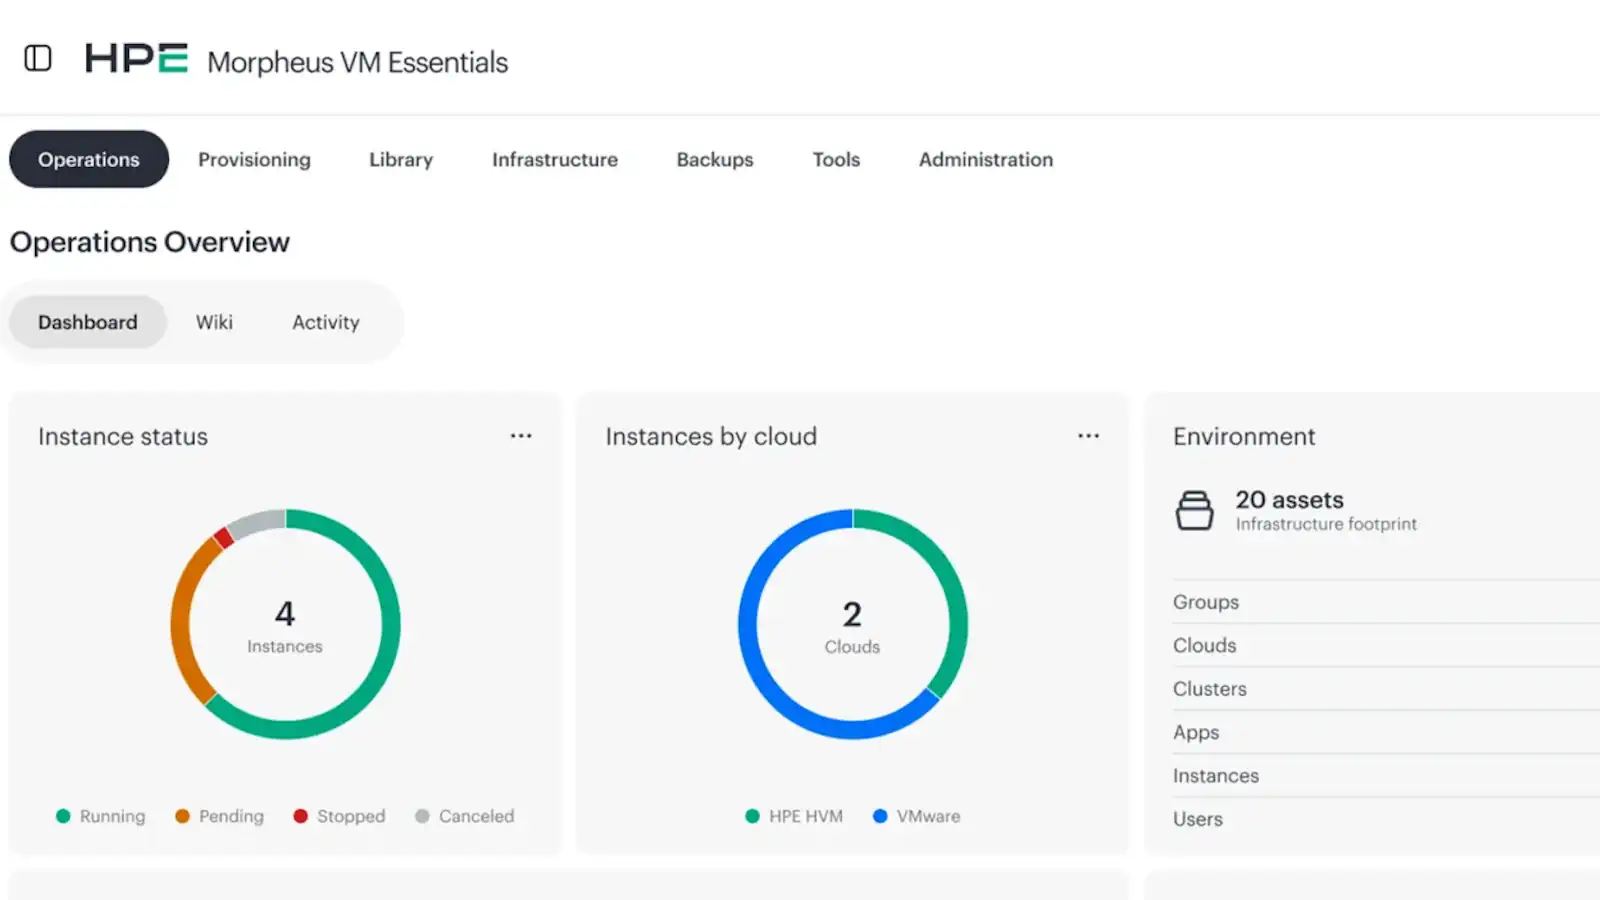The height and width of the screenshot is (900, 1600).
Task: Open the Users environment row
Action: [1386, 819]
